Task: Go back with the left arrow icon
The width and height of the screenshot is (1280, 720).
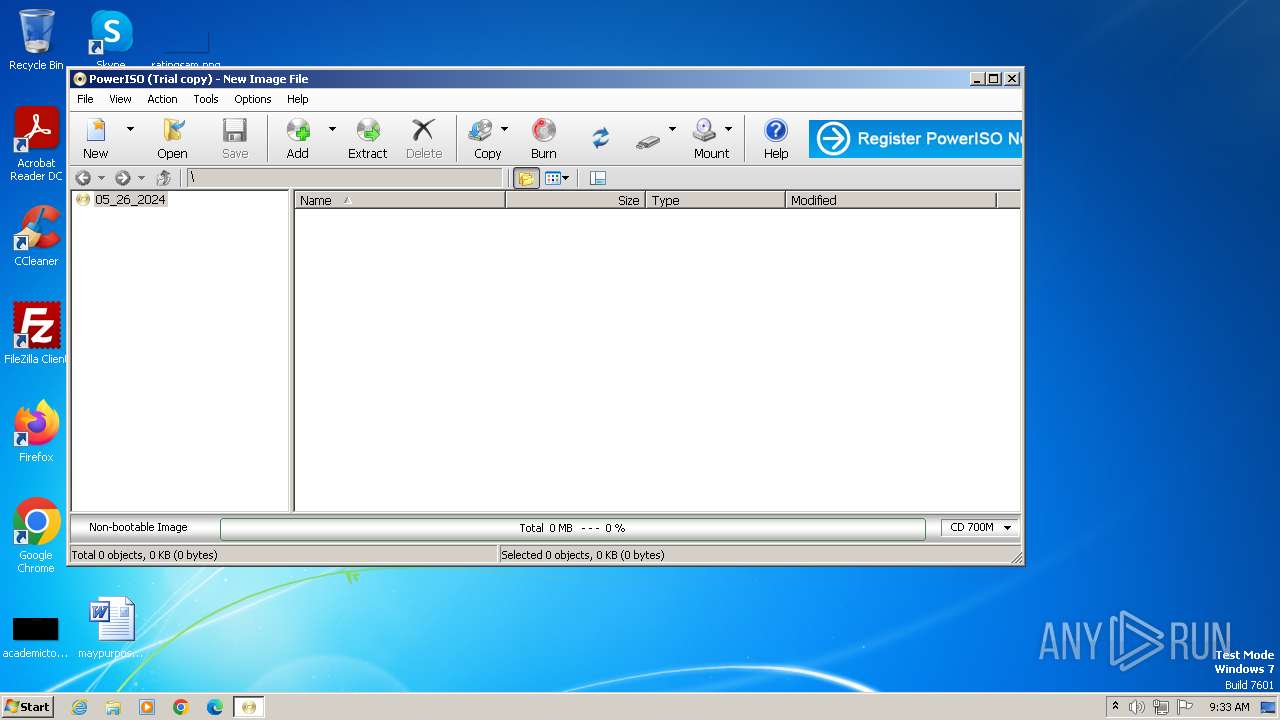Action: click(x=83, y=178)
